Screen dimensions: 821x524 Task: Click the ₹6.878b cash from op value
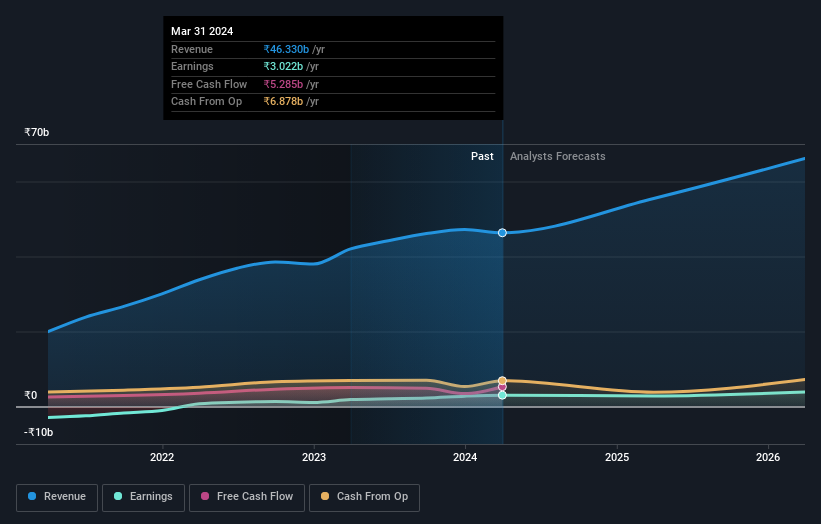(283, 102)
